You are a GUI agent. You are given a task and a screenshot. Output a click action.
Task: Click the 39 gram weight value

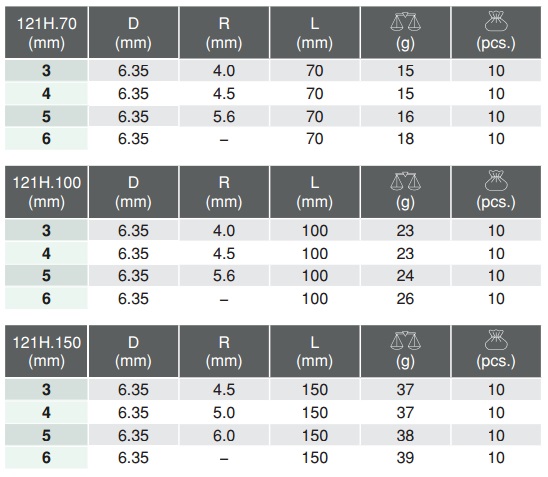(405, 458)
